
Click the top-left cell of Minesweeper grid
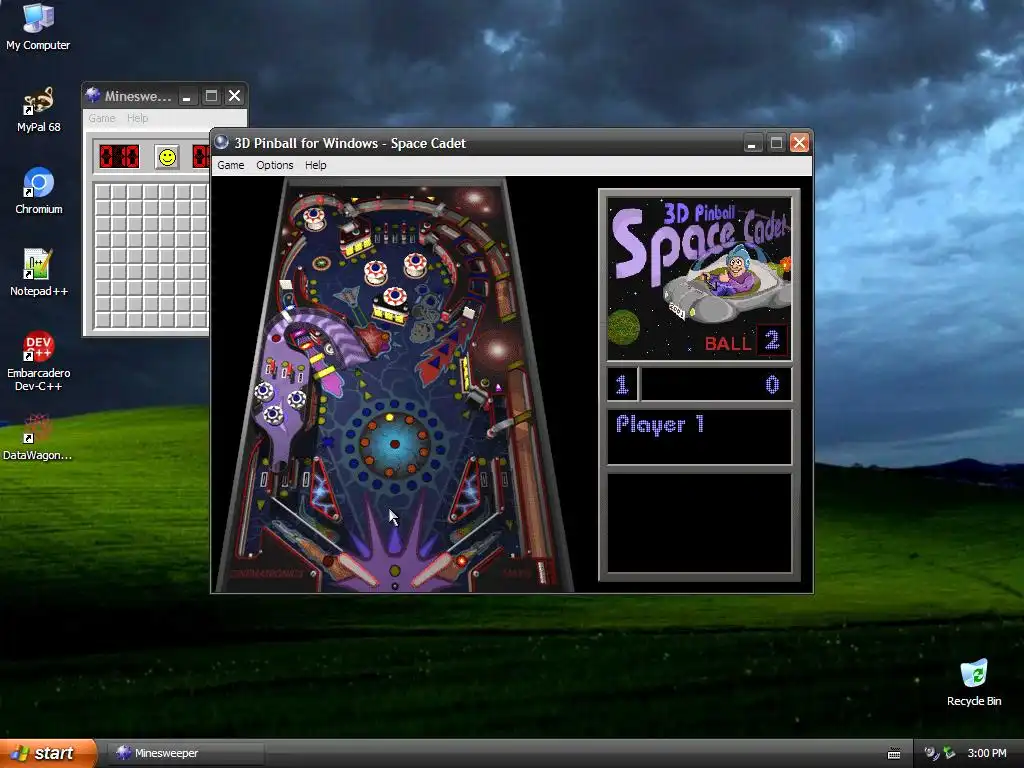pos(103,191)
